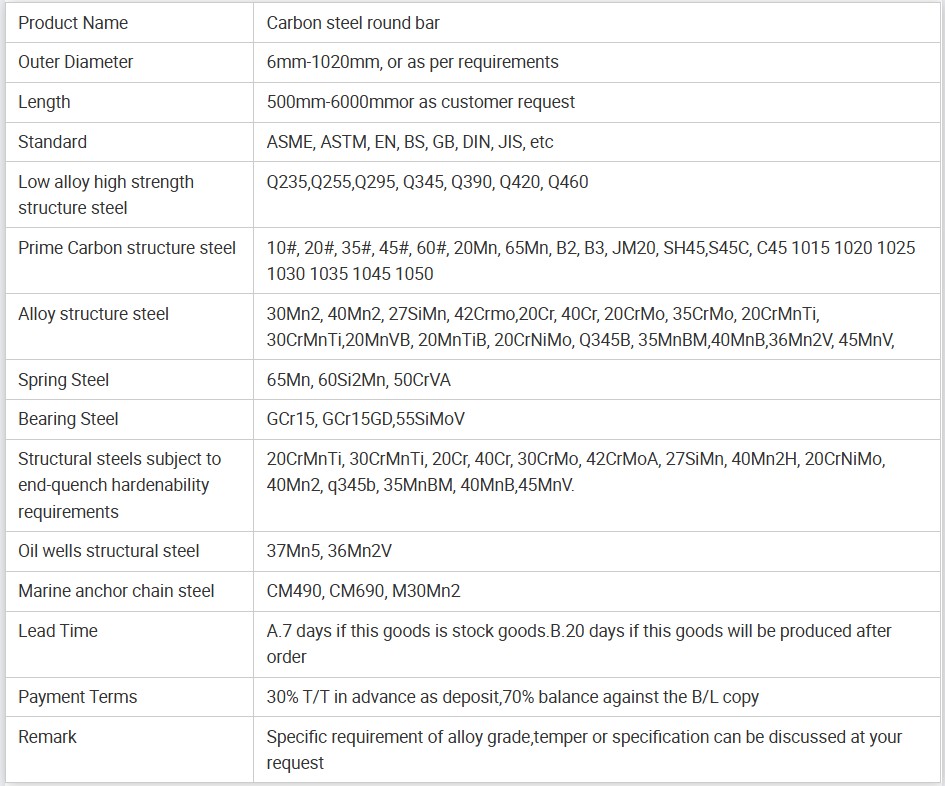Click the Bearing Steel row label

[x=68, y=419]
